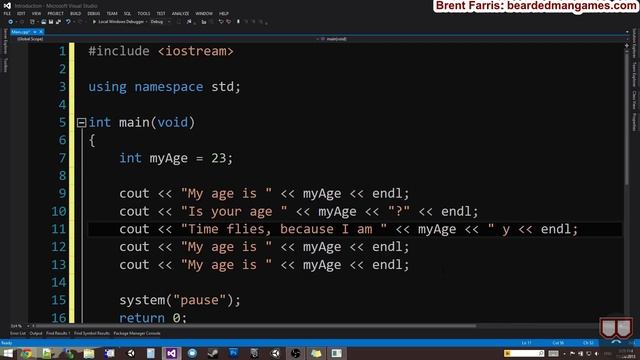Open the Server Explorer side panel tab
Viewport: 640px width, 360px height.
5,41
